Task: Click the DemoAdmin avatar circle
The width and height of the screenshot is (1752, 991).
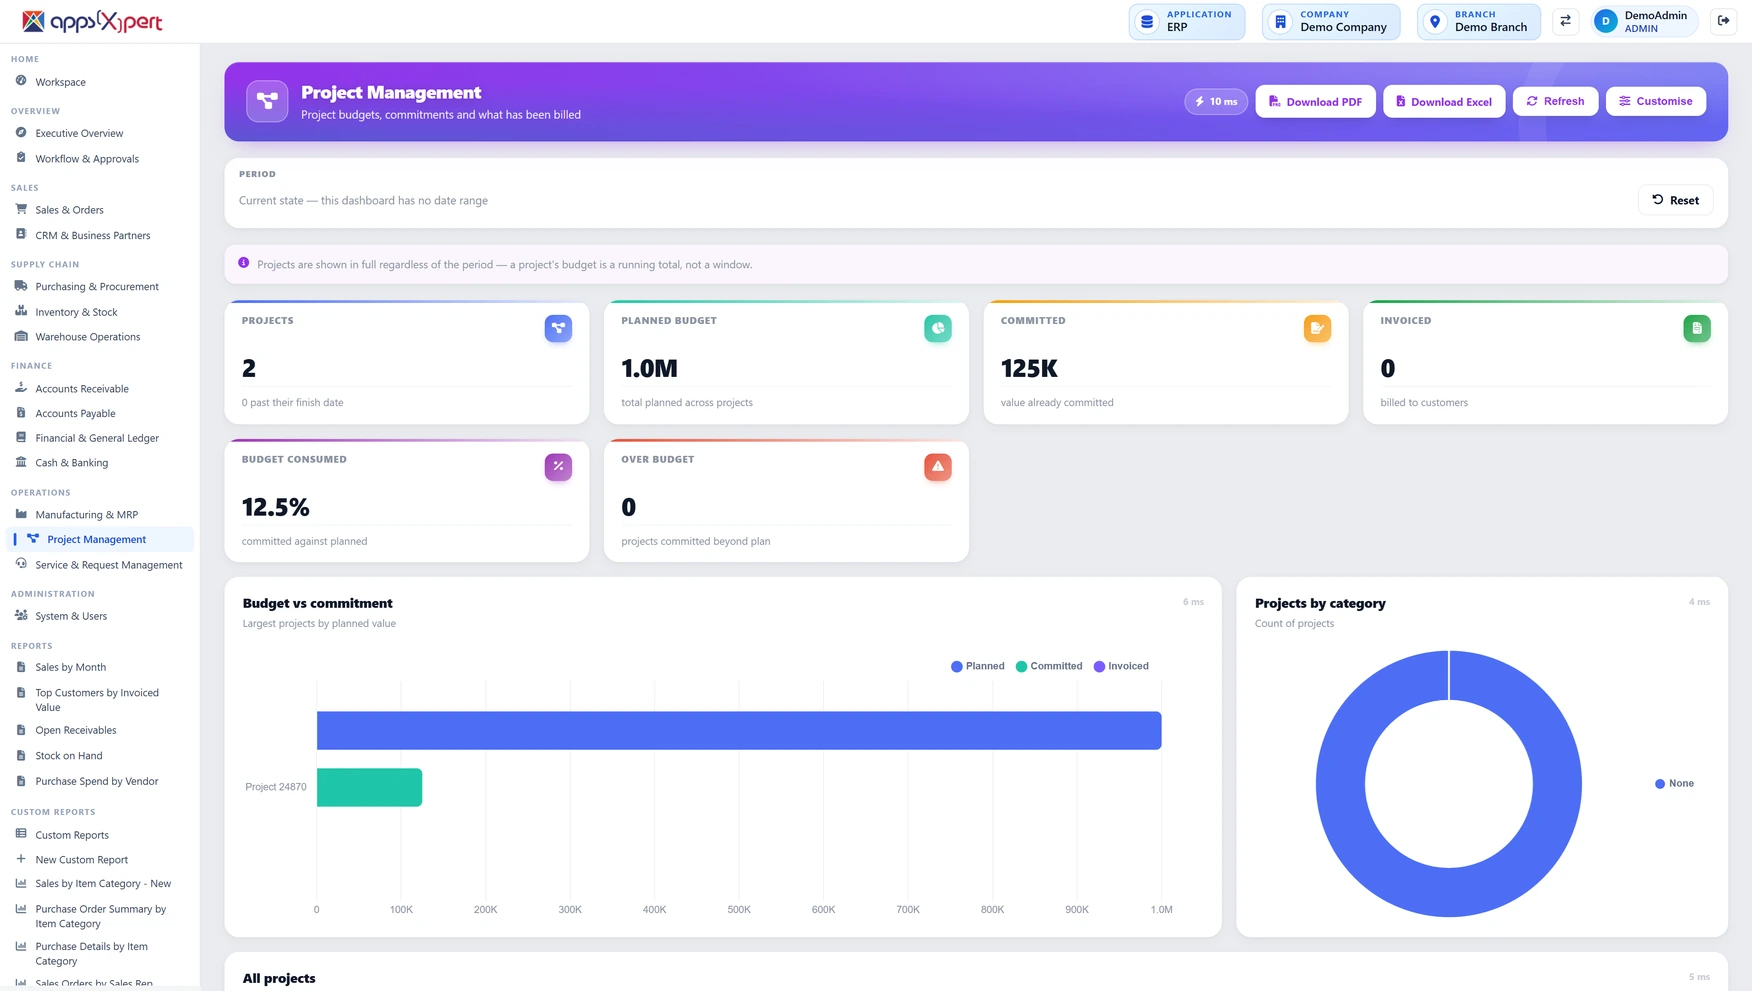Action: (x=1605, y=21)
